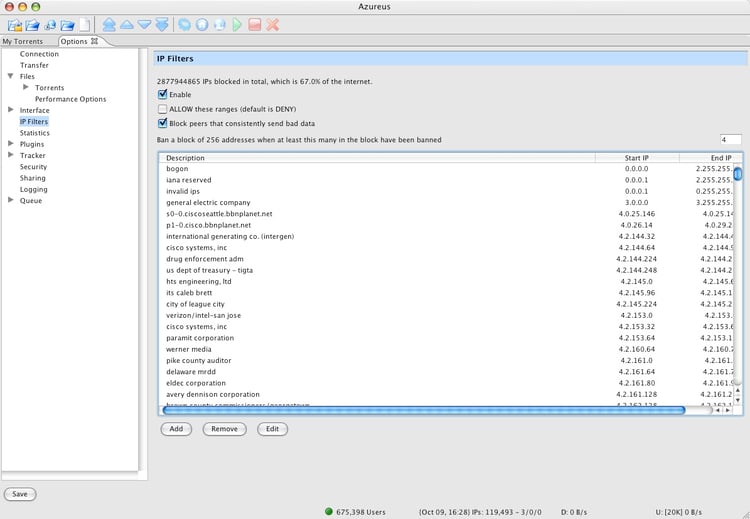This screenshot has width=750, height=519.
Task: Click the Save button
Action: pyautogui.click(x=20, y=494)
